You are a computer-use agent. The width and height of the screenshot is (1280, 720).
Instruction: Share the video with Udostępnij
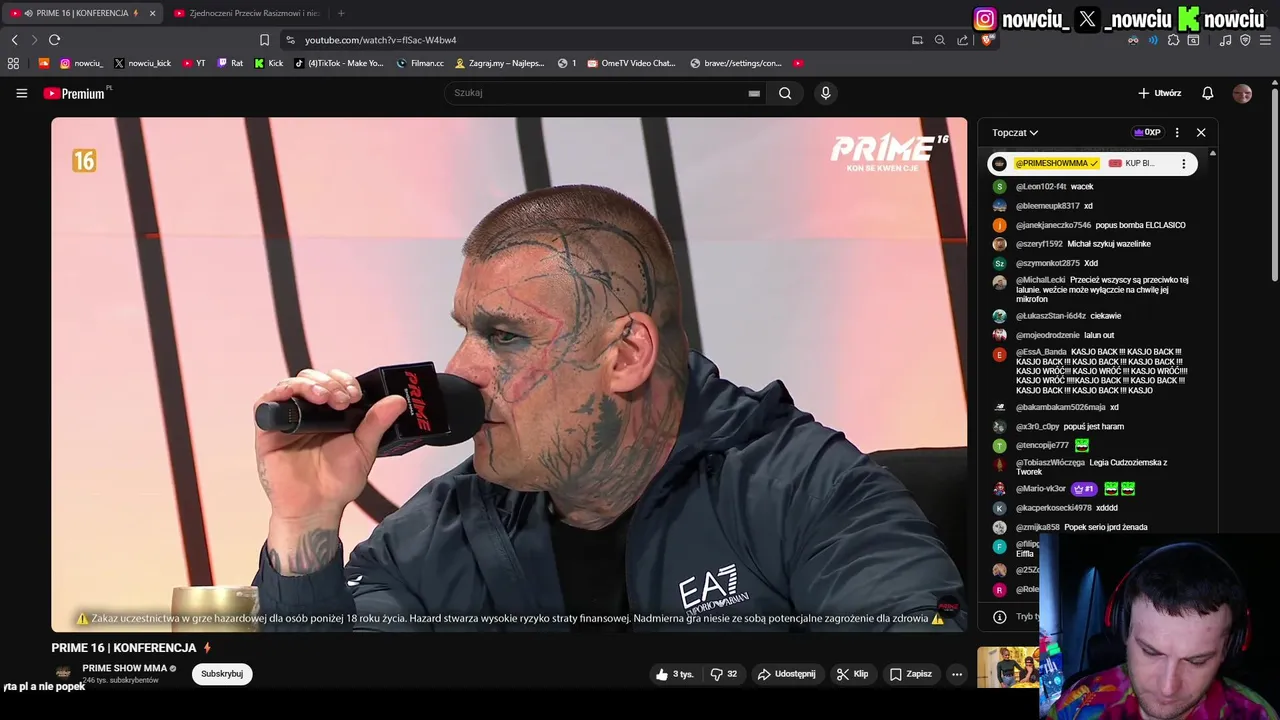coord(786,674)
